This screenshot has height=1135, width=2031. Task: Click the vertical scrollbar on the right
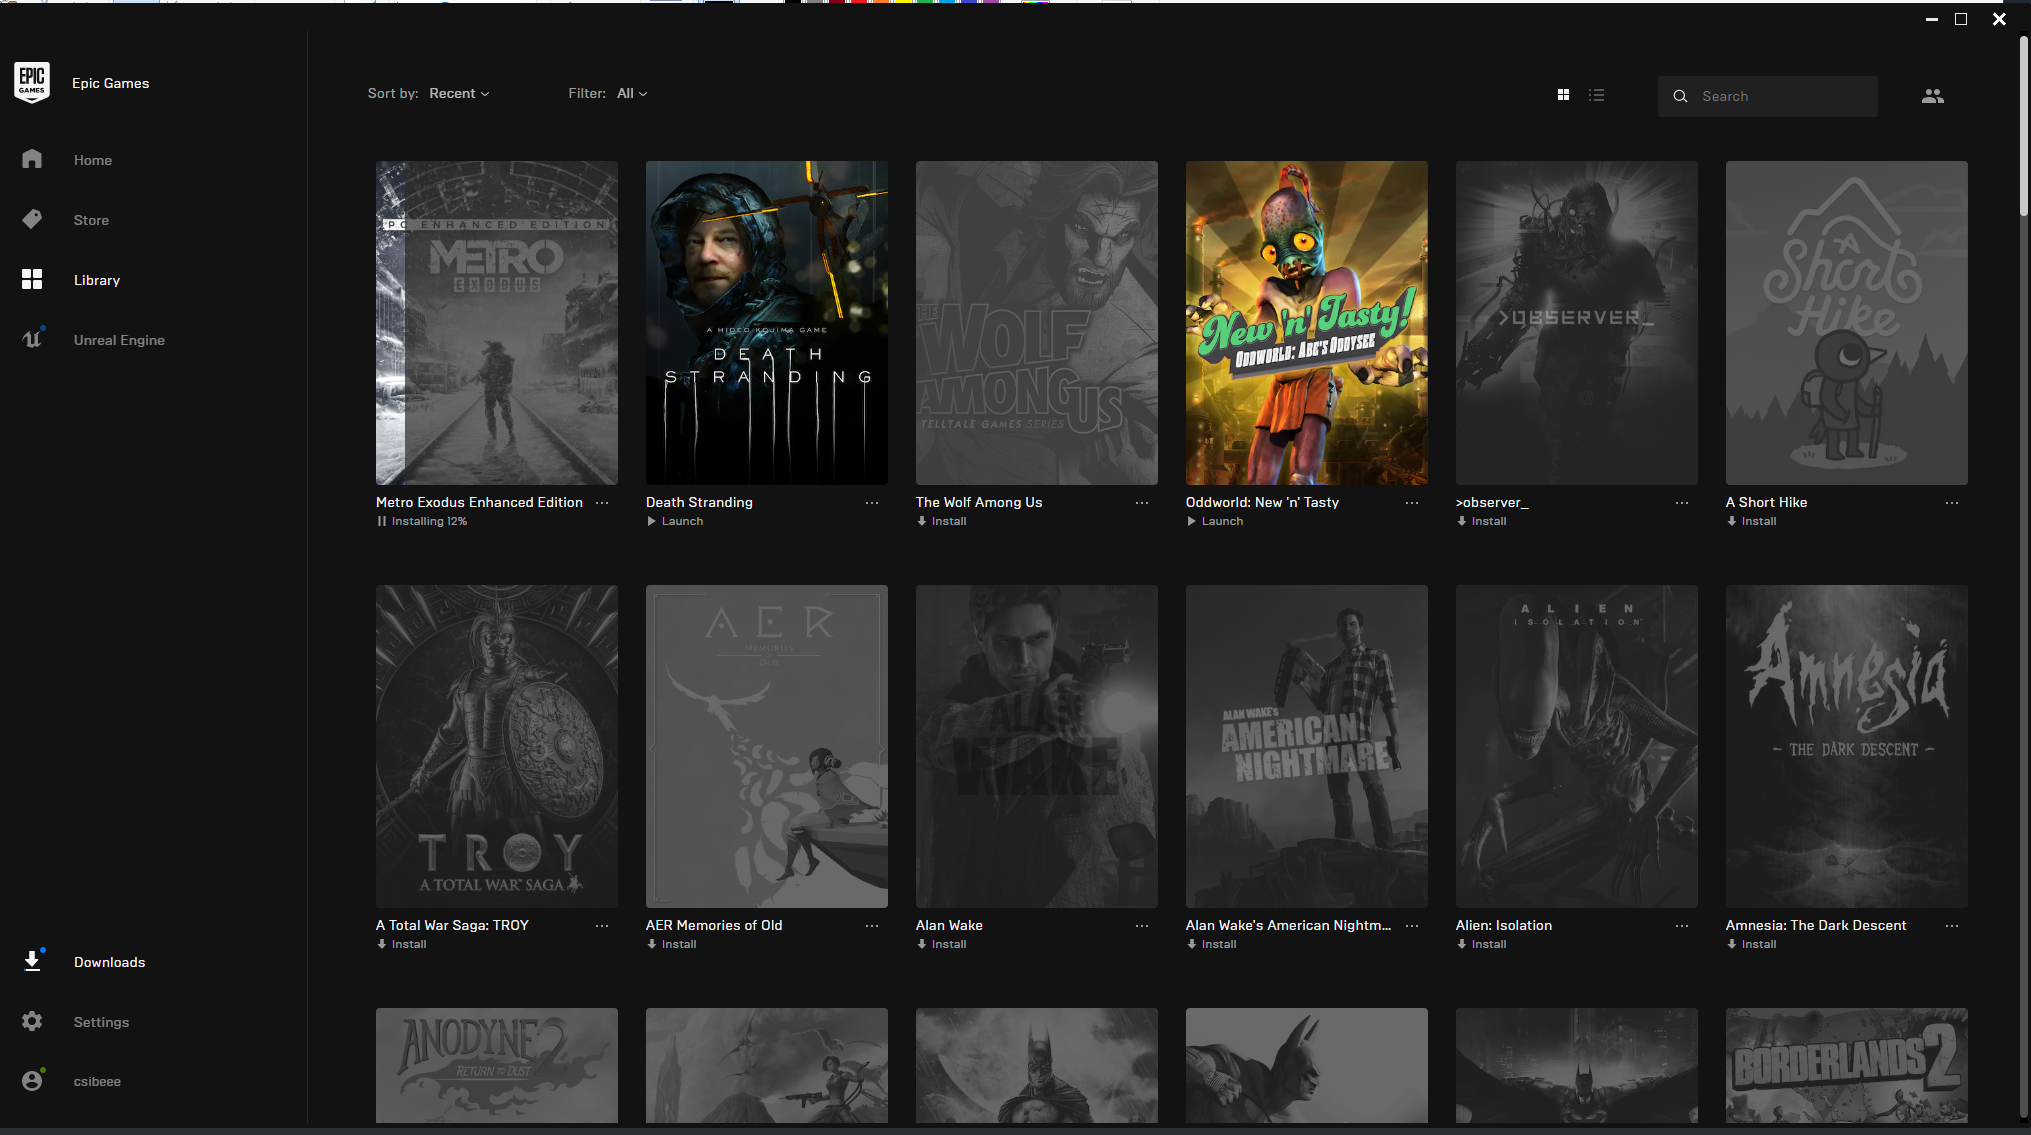point(2023,125)
